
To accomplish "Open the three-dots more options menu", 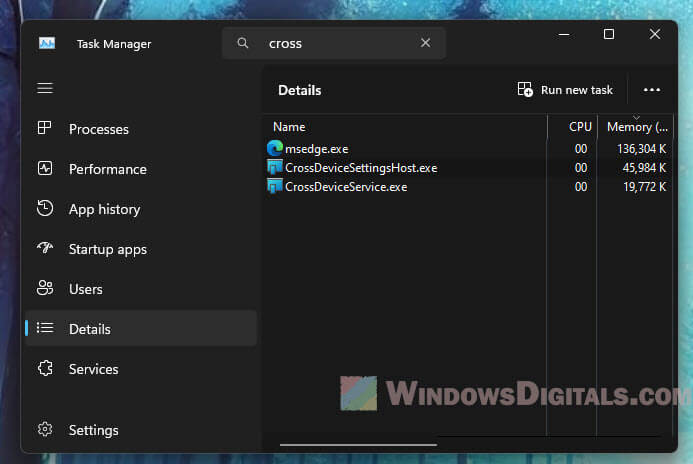I will 652,90.
